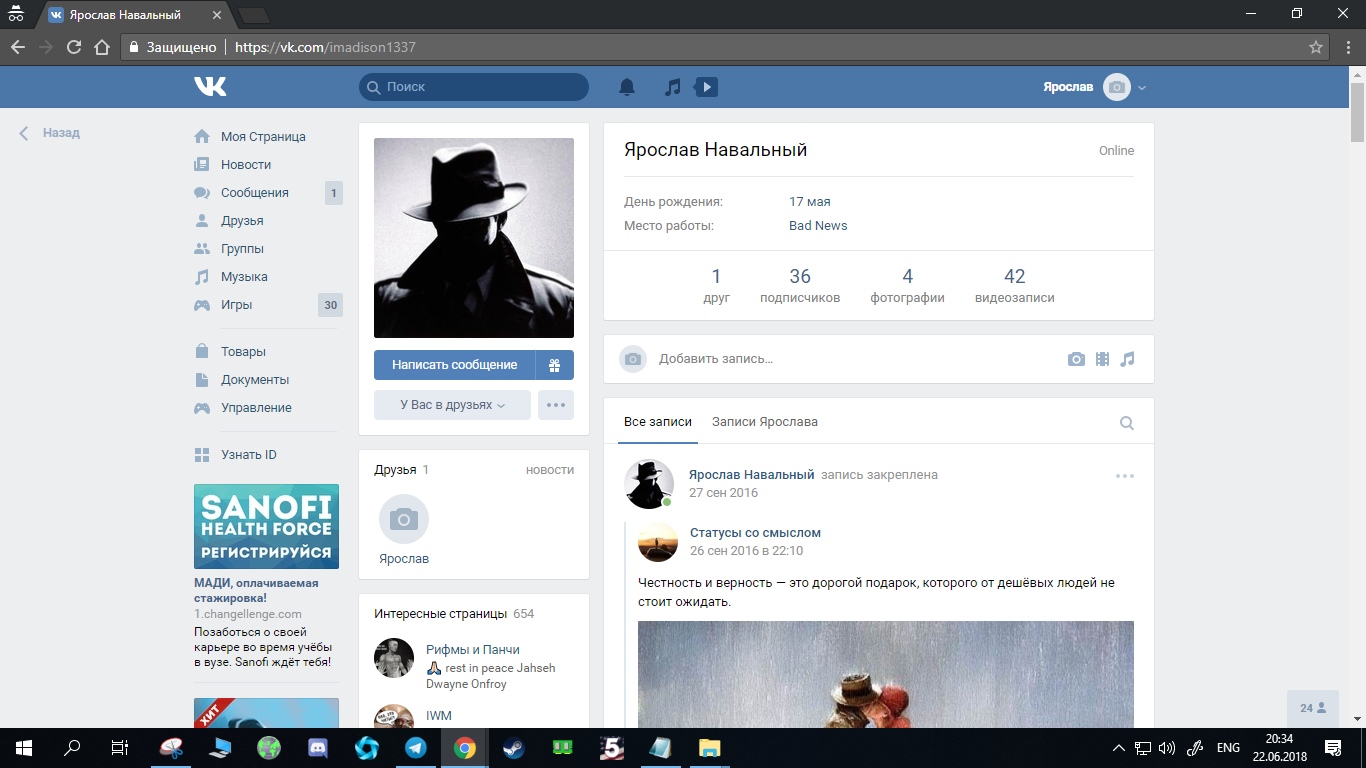
Task: Click the gift icon next to message button
Action: [x=554, y=365]
